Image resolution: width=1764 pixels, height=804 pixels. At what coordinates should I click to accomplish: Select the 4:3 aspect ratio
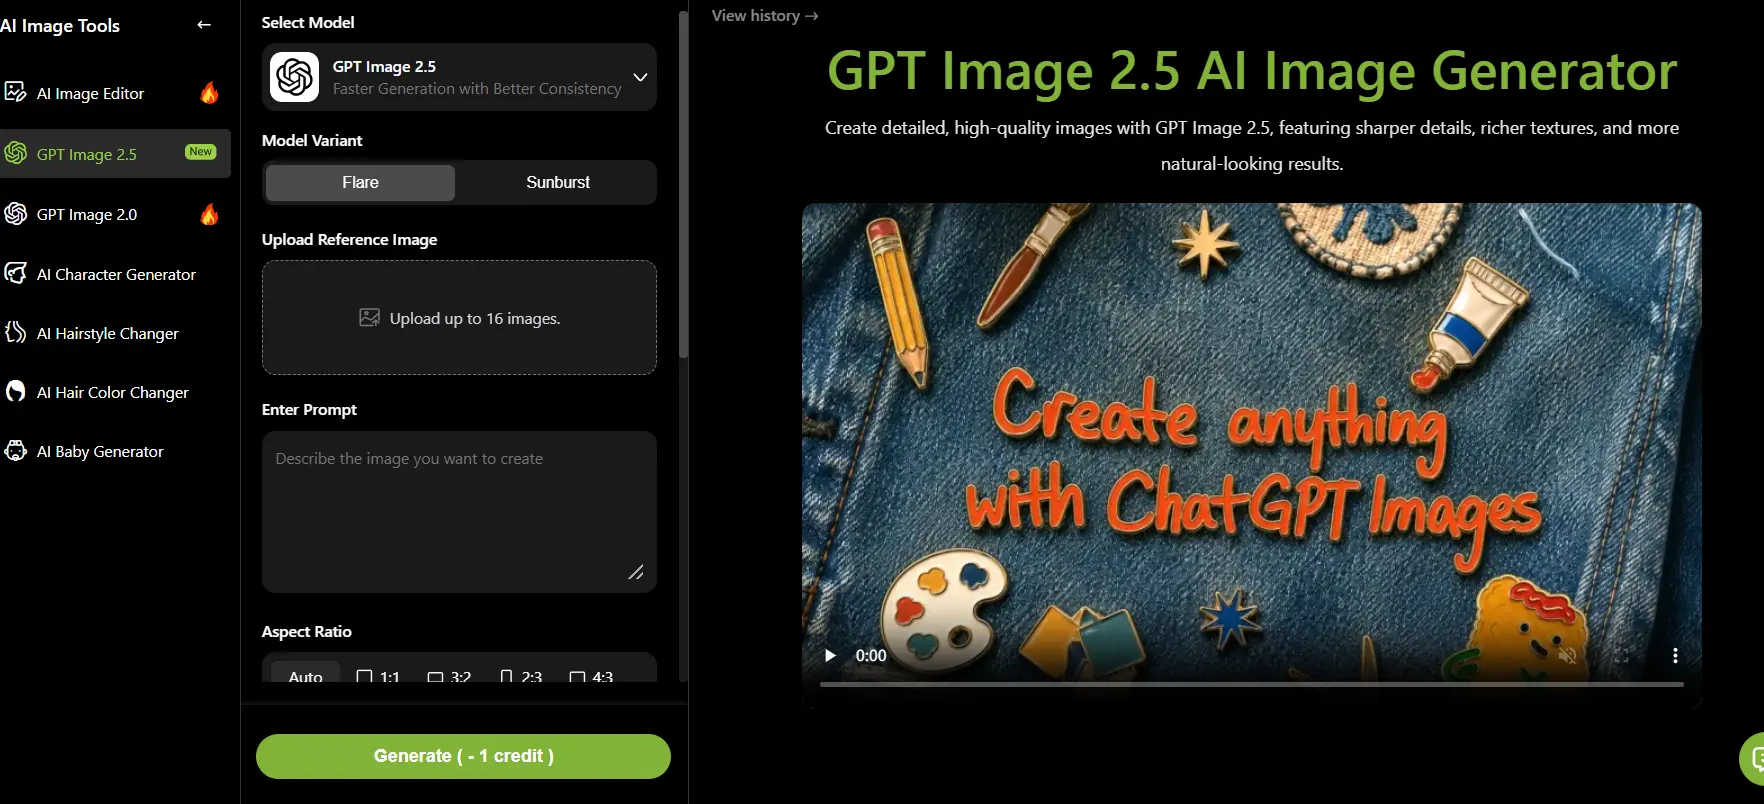coord(591,676)
